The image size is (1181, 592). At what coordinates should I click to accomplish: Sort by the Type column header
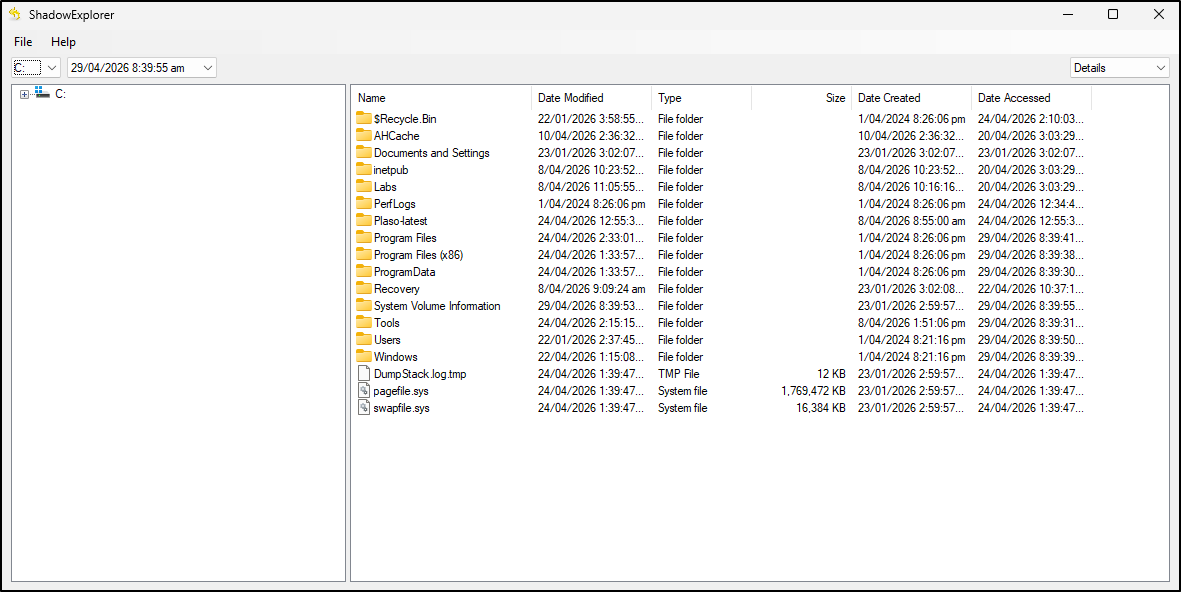(x=701, y=98)
